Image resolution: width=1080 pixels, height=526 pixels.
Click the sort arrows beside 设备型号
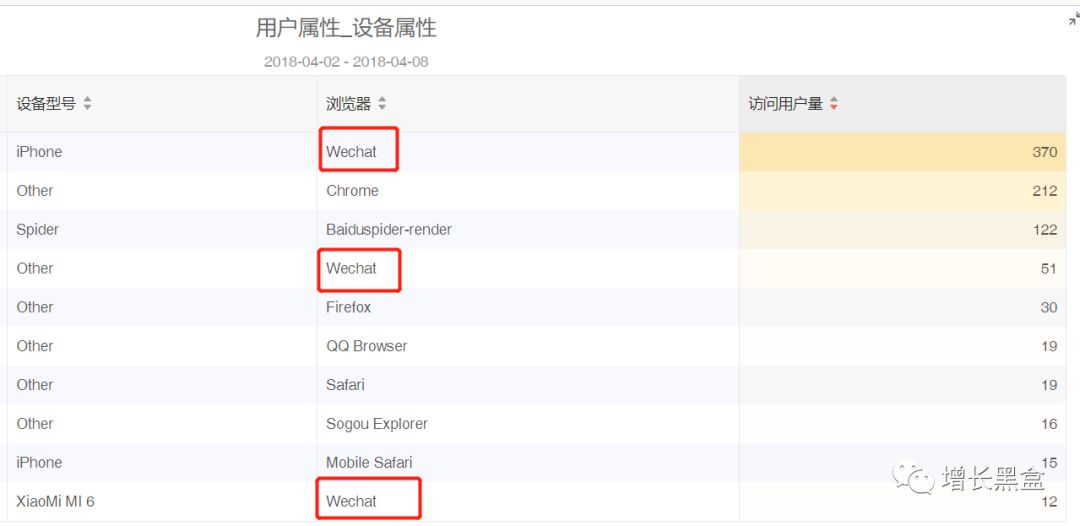[87, 104]
